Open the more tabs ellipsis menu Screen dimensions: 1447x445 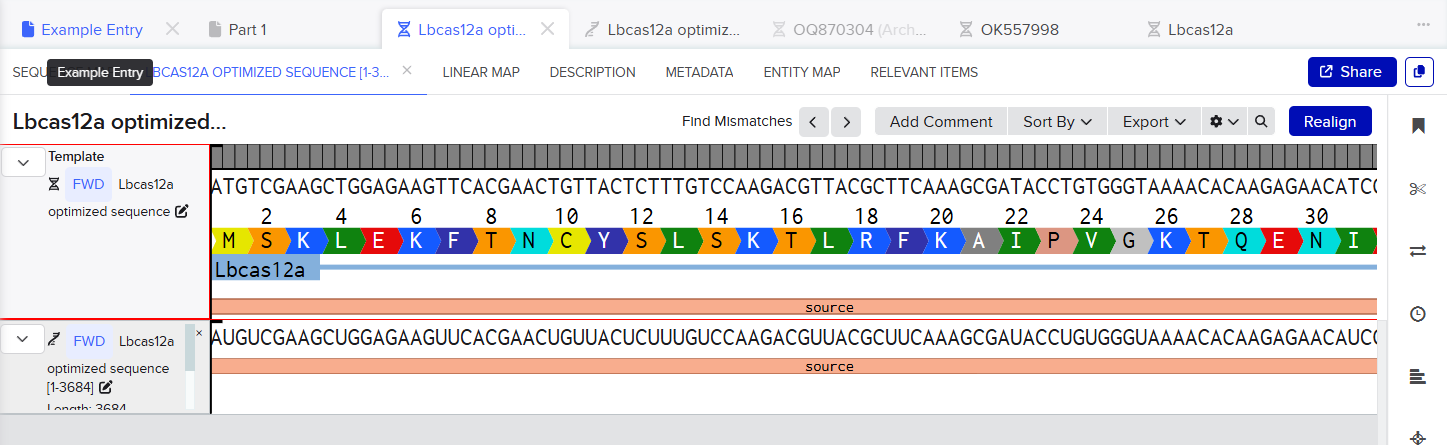[x=1423, y=24]
